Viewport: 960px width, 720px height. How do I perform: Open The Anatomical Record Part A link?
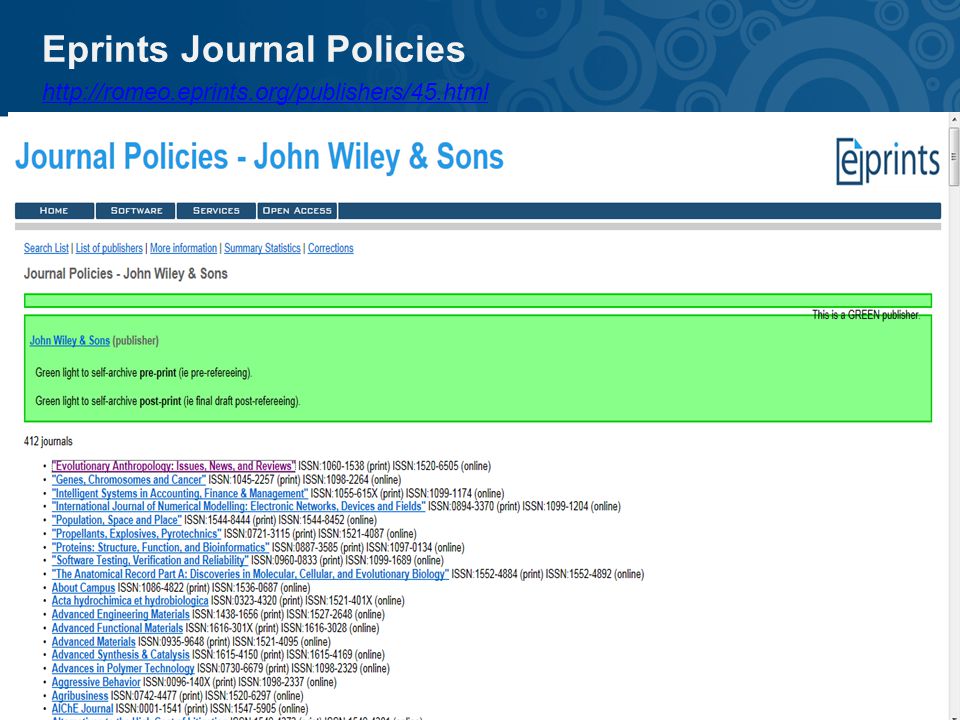(250, 574)
